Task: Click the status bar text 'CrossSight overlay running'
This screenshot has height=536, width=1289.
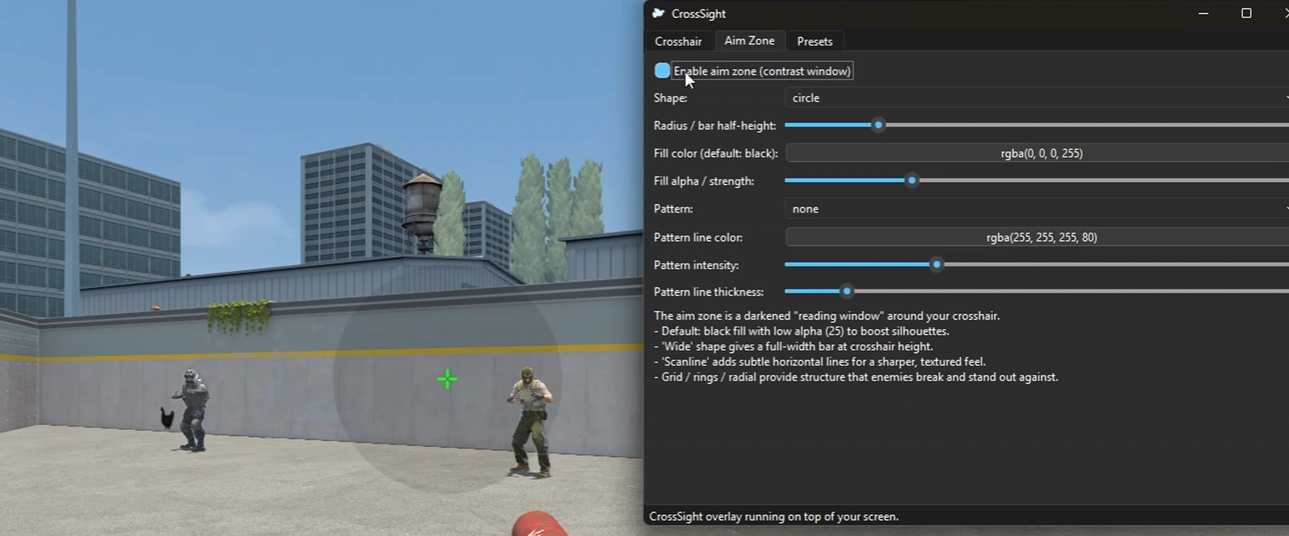Action: pos(774,517)
